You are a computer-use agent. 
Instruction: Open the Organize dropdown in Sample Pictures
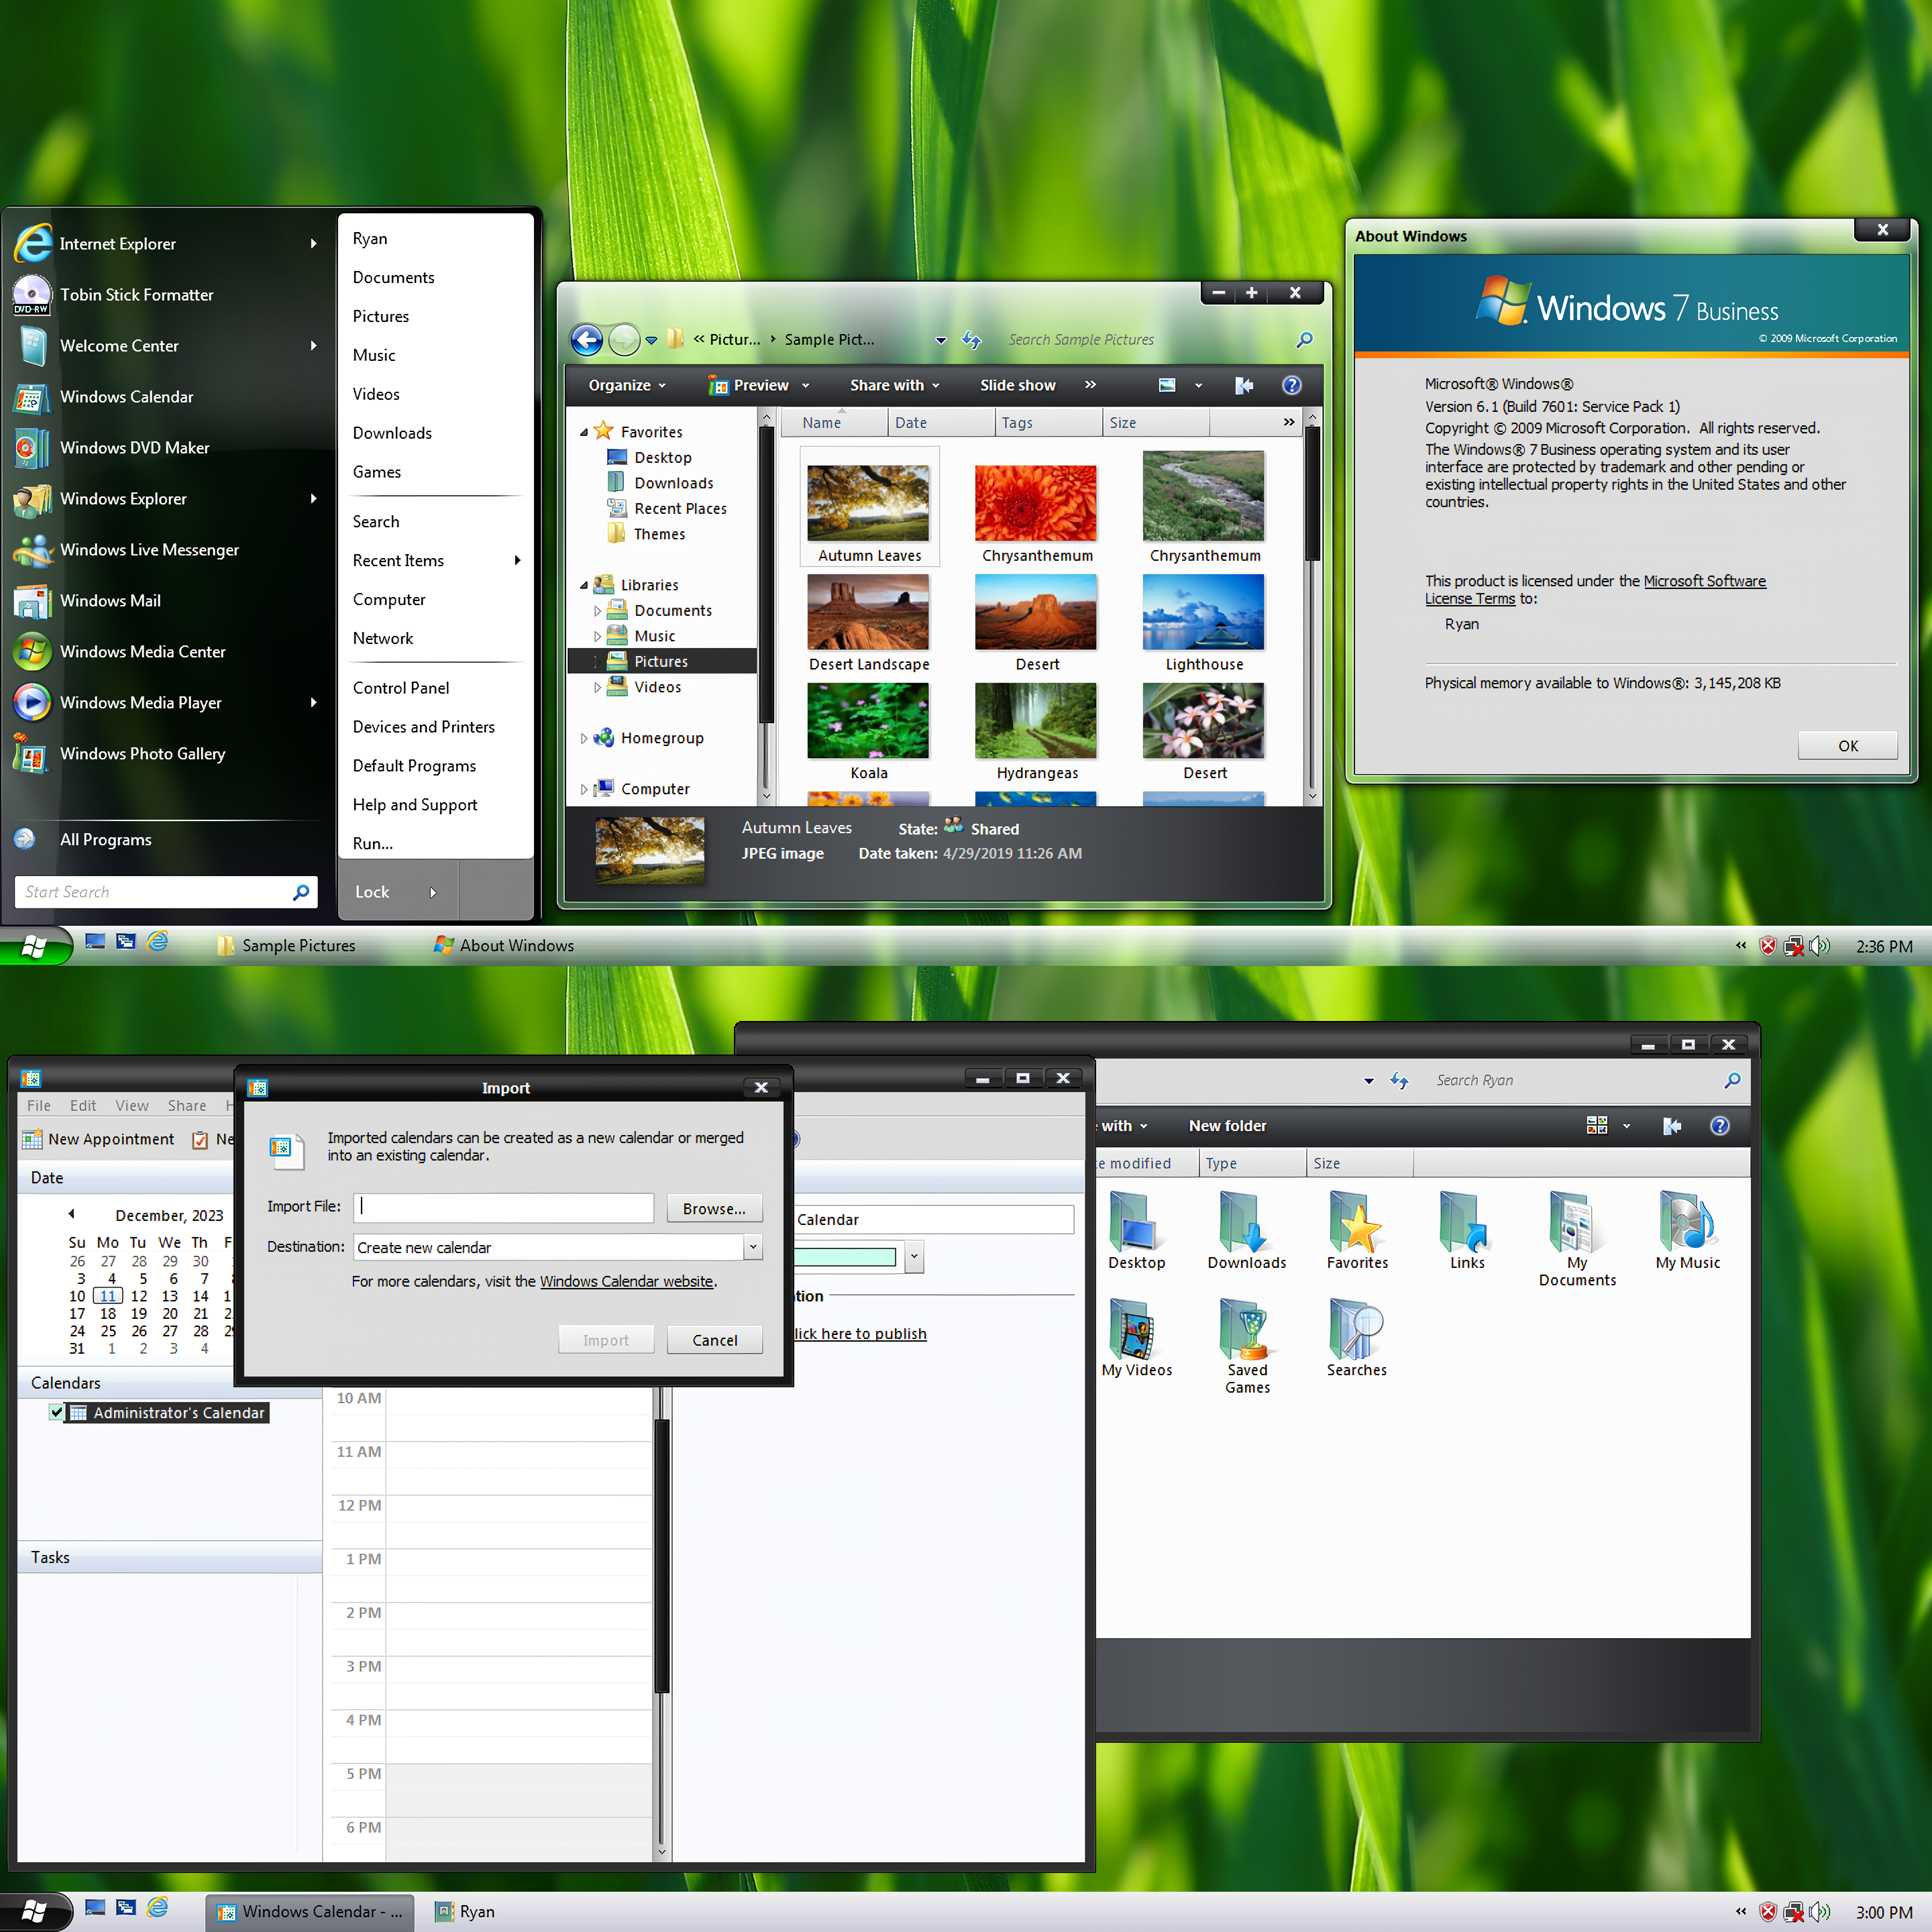pos(627,385)
